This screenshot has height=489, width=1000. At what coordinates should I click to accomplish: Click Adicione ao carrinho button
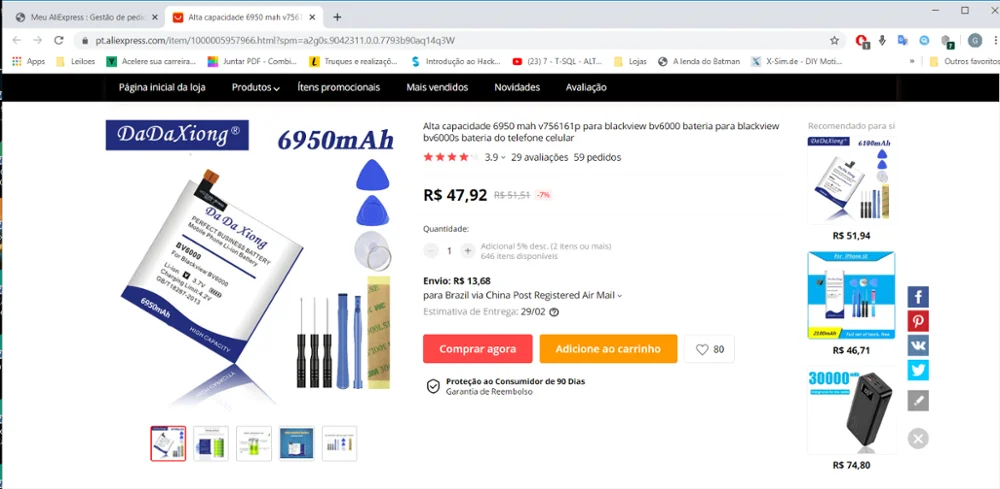(608, 349)
